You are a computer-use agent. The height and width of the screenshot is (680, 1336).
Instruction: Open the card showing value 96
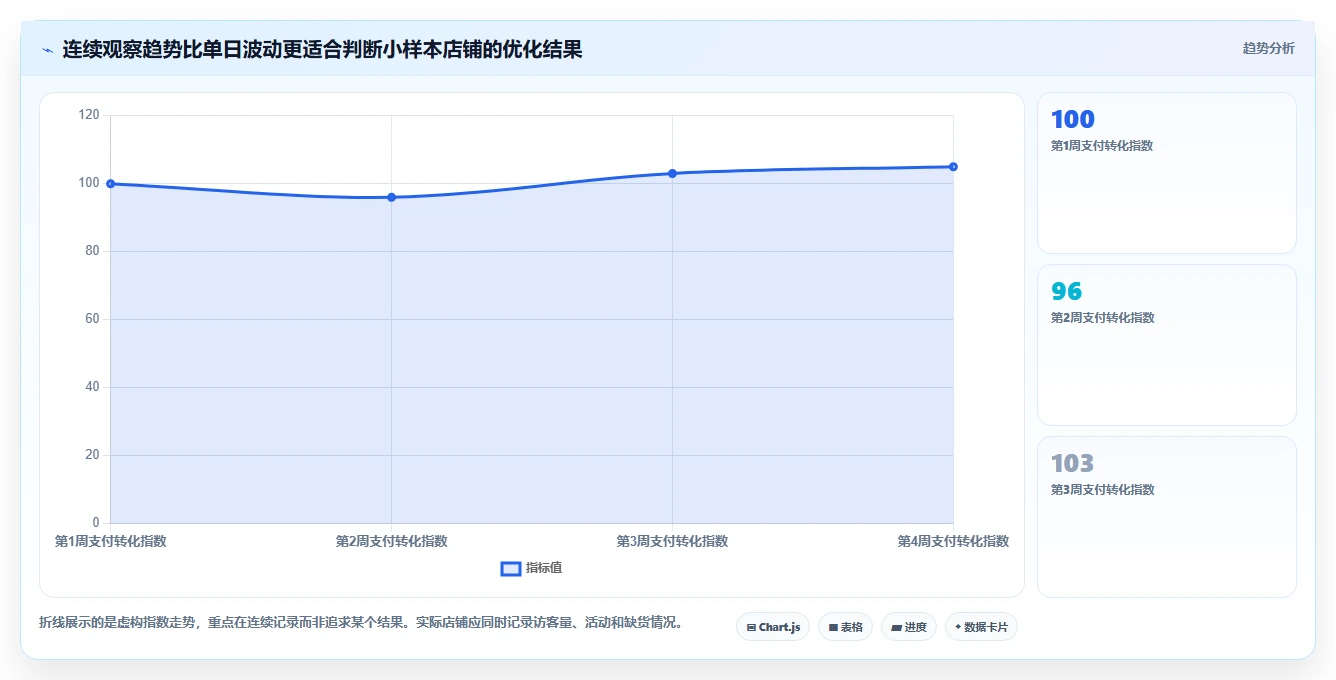(1167, 345)
